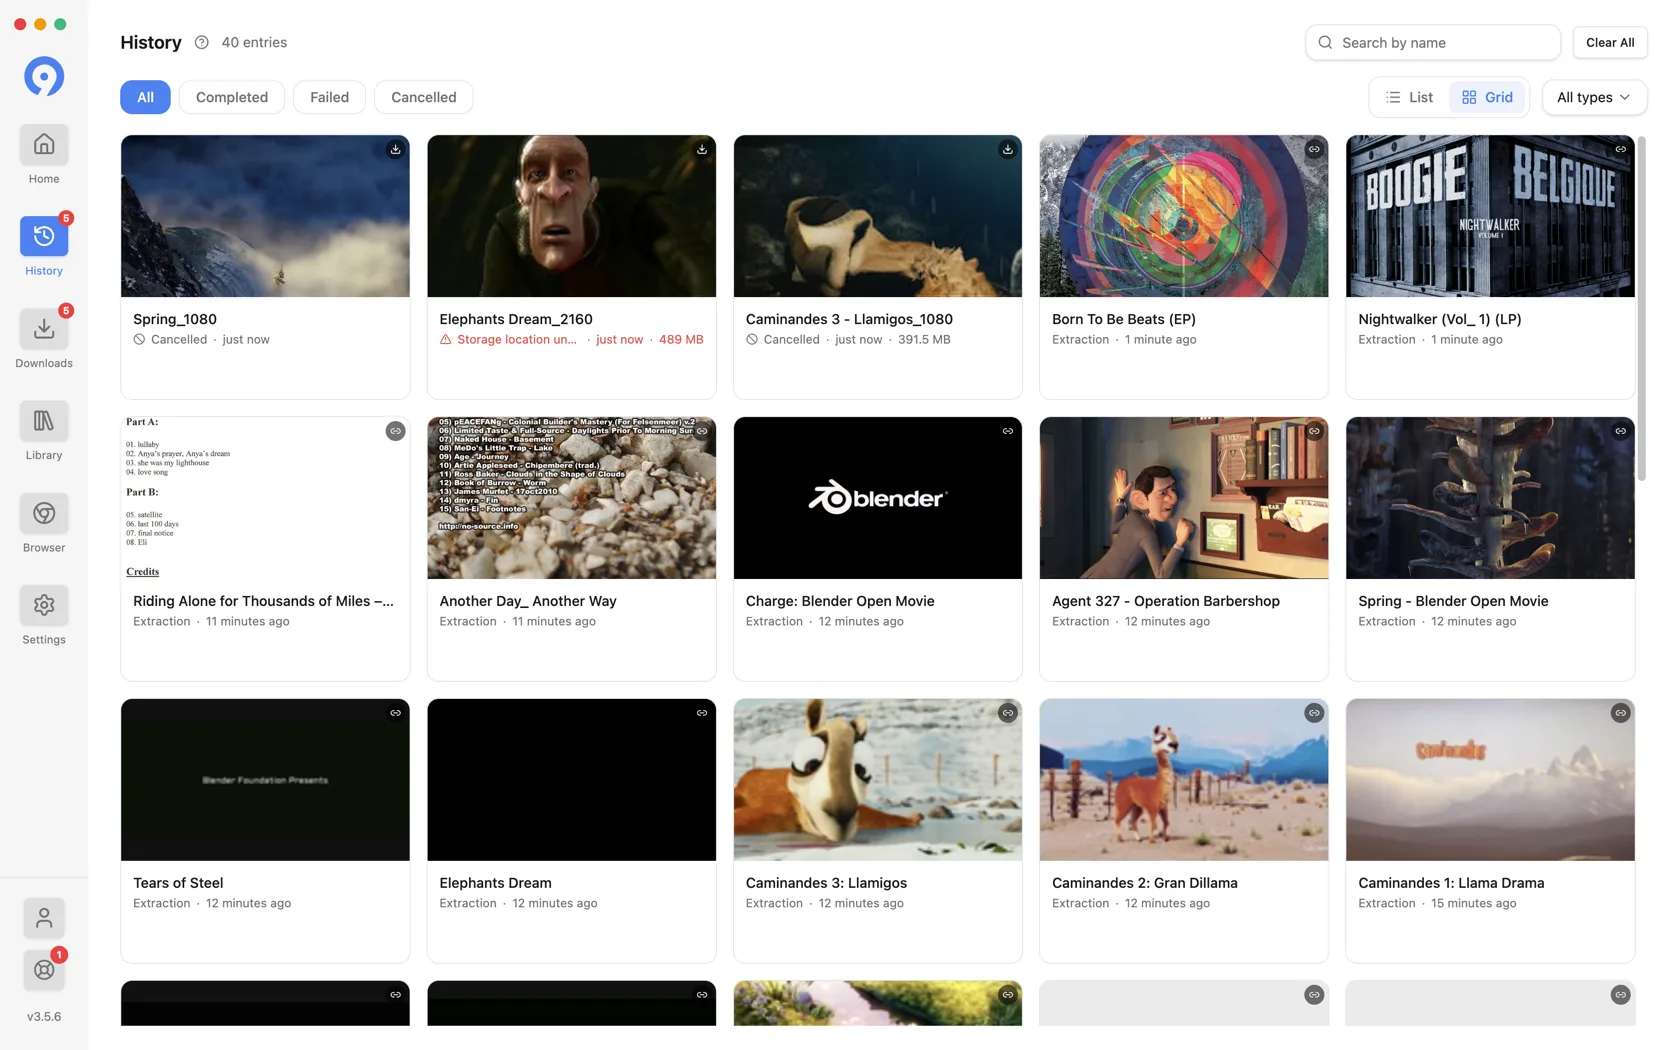The height and width of the screenshot is (1050, 1680).
Task: Click the link icon on Spring - Blender Open Movie card
Action: click(1620, 431)
